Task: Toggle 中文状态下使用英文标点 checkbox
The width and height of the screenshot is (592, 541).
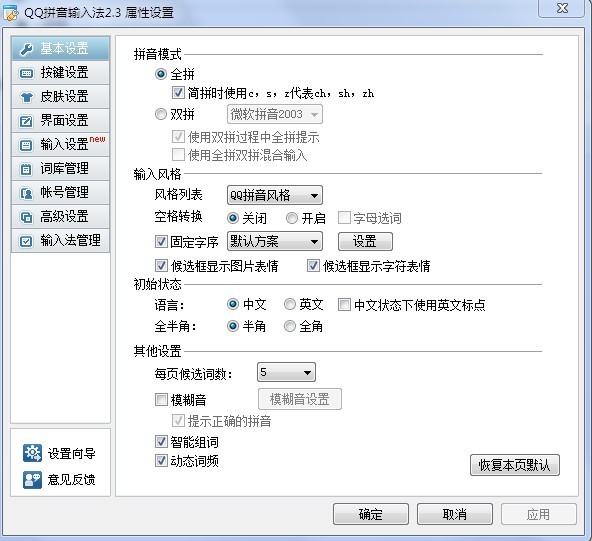Action: 344,304
